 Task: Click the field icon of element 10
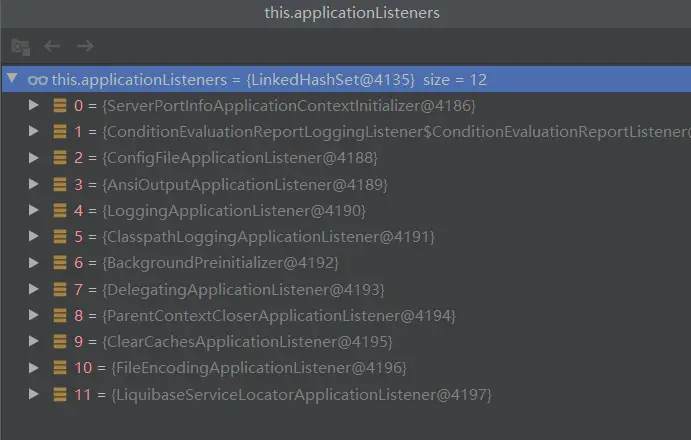pos(60,368)
